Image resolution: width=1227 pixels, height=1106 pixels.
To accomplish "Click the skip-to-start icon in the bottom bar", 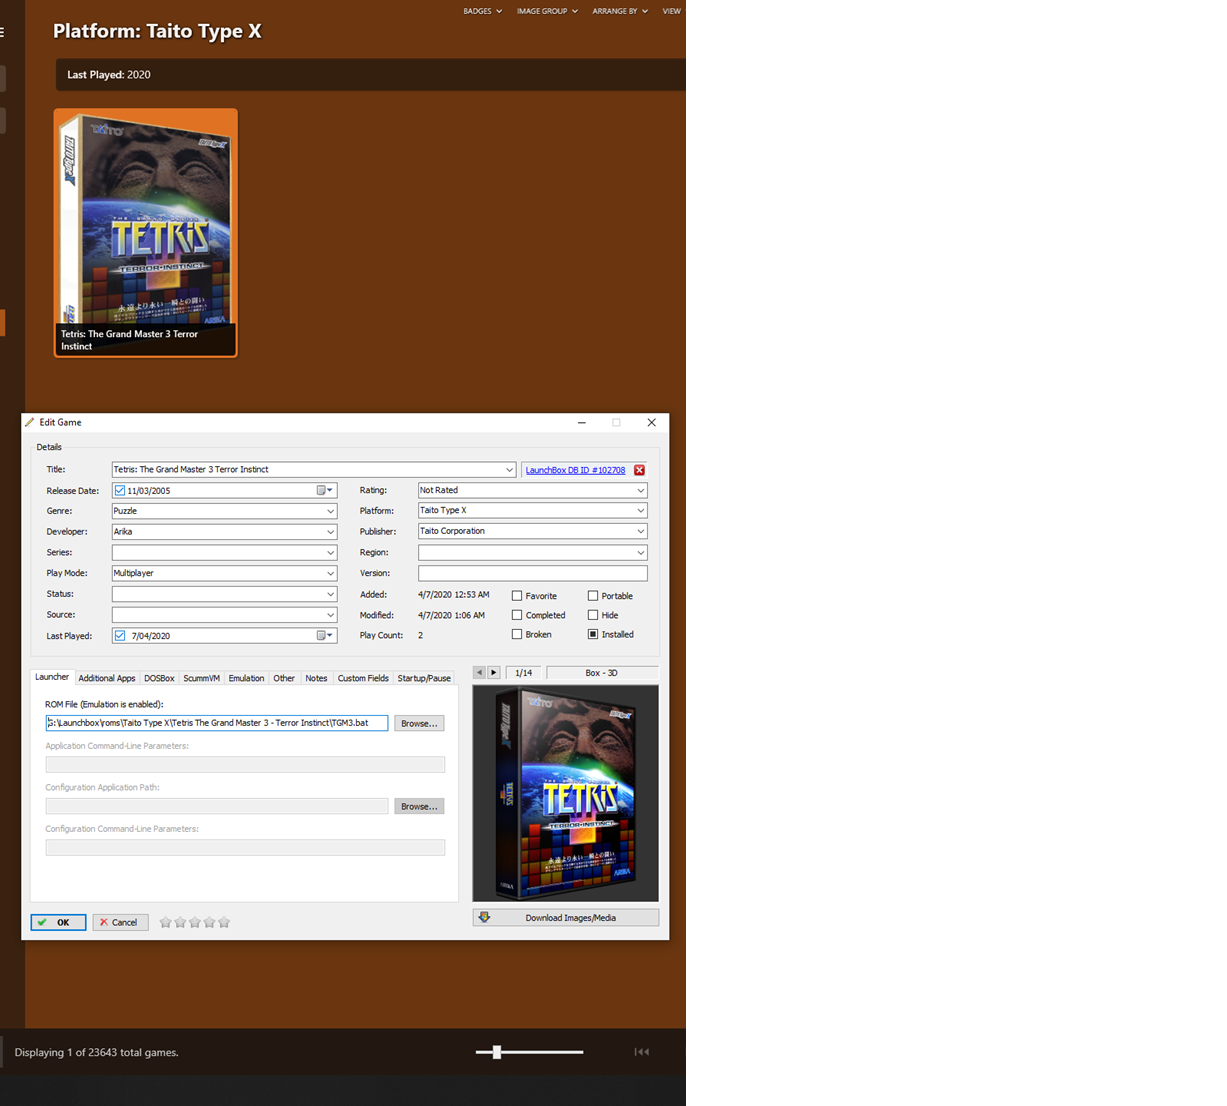I will tap(642, 1052).
